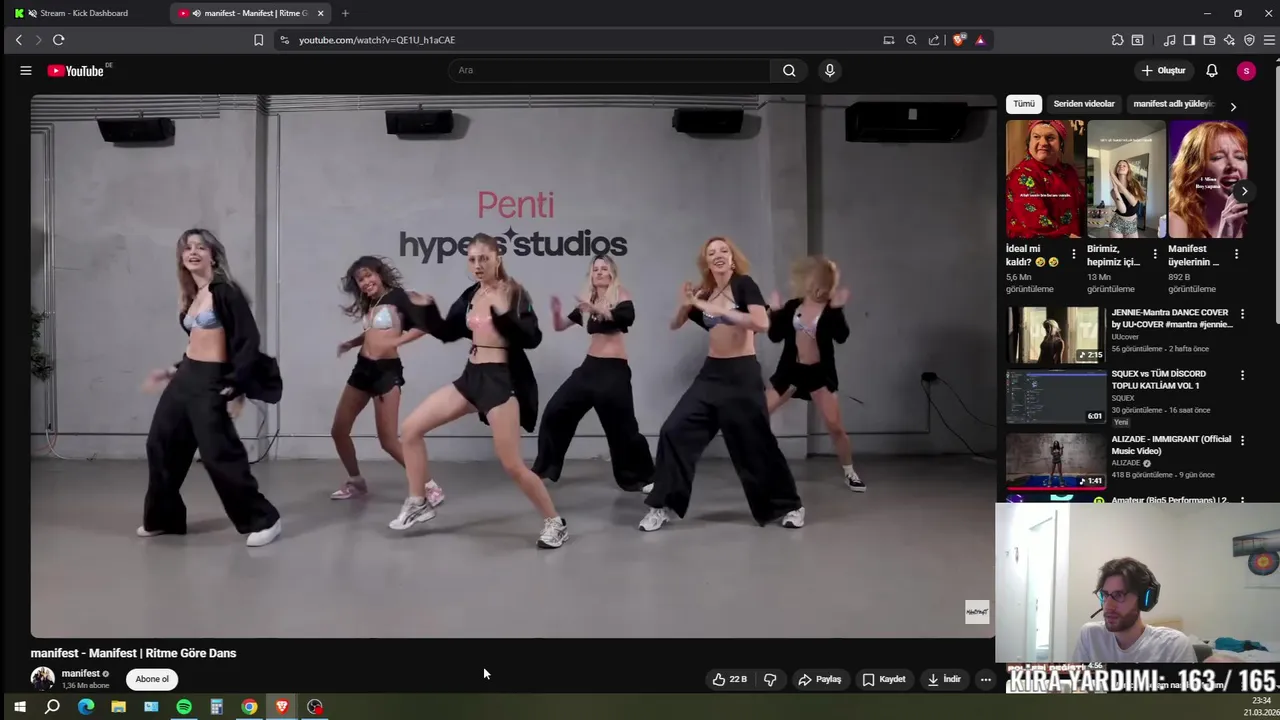Click the Oluştur create button
Screen dimensions: 1280x720
(1164, 70)
